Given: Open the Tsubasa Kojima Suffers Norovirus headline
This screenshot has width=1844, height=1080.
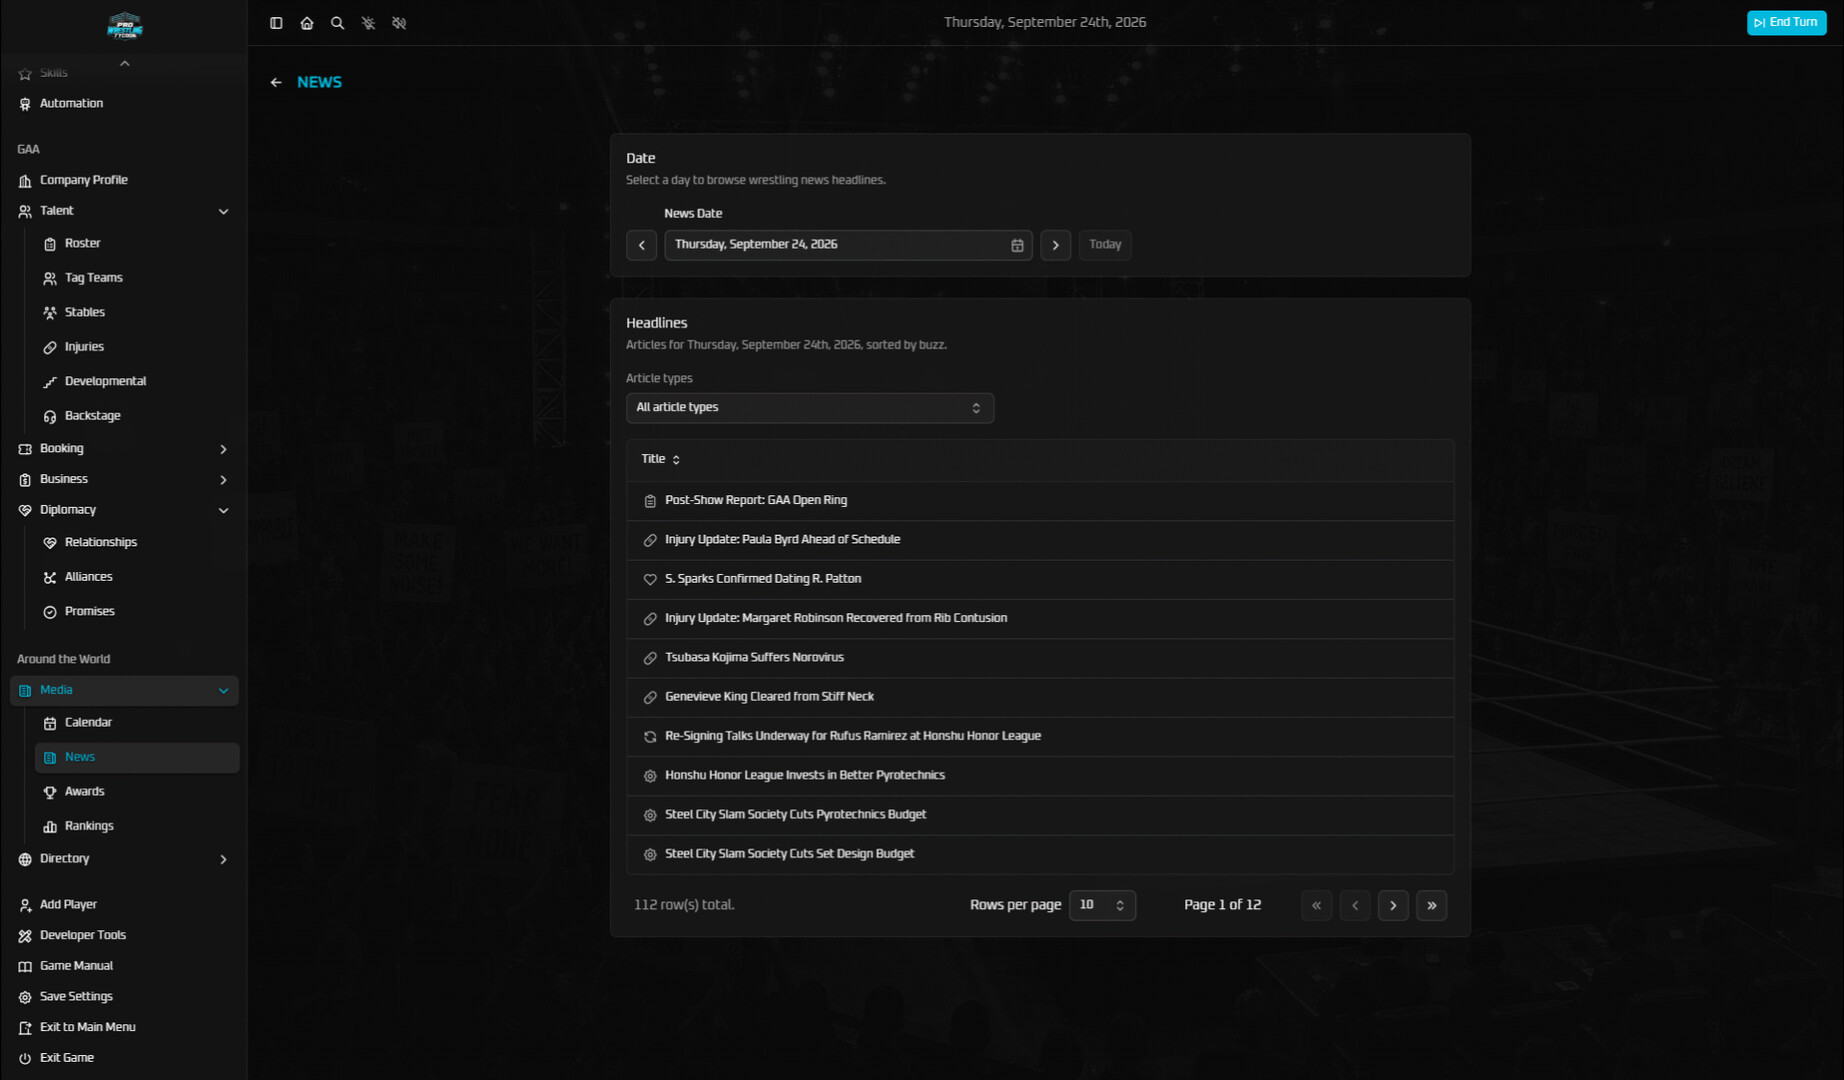Looking at the screenshot, I should click(x=1040, y=658).
